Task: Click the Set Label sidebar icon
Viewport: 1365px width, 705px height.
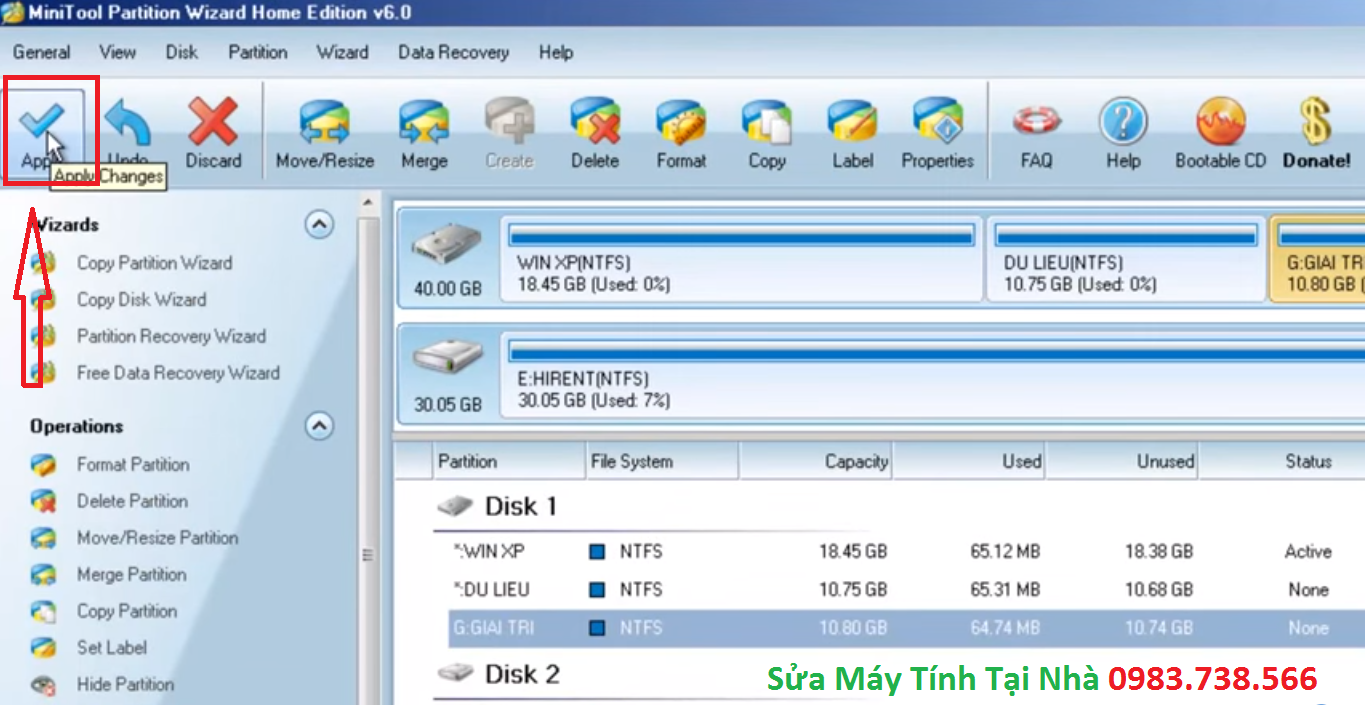Action: (43, 648)
